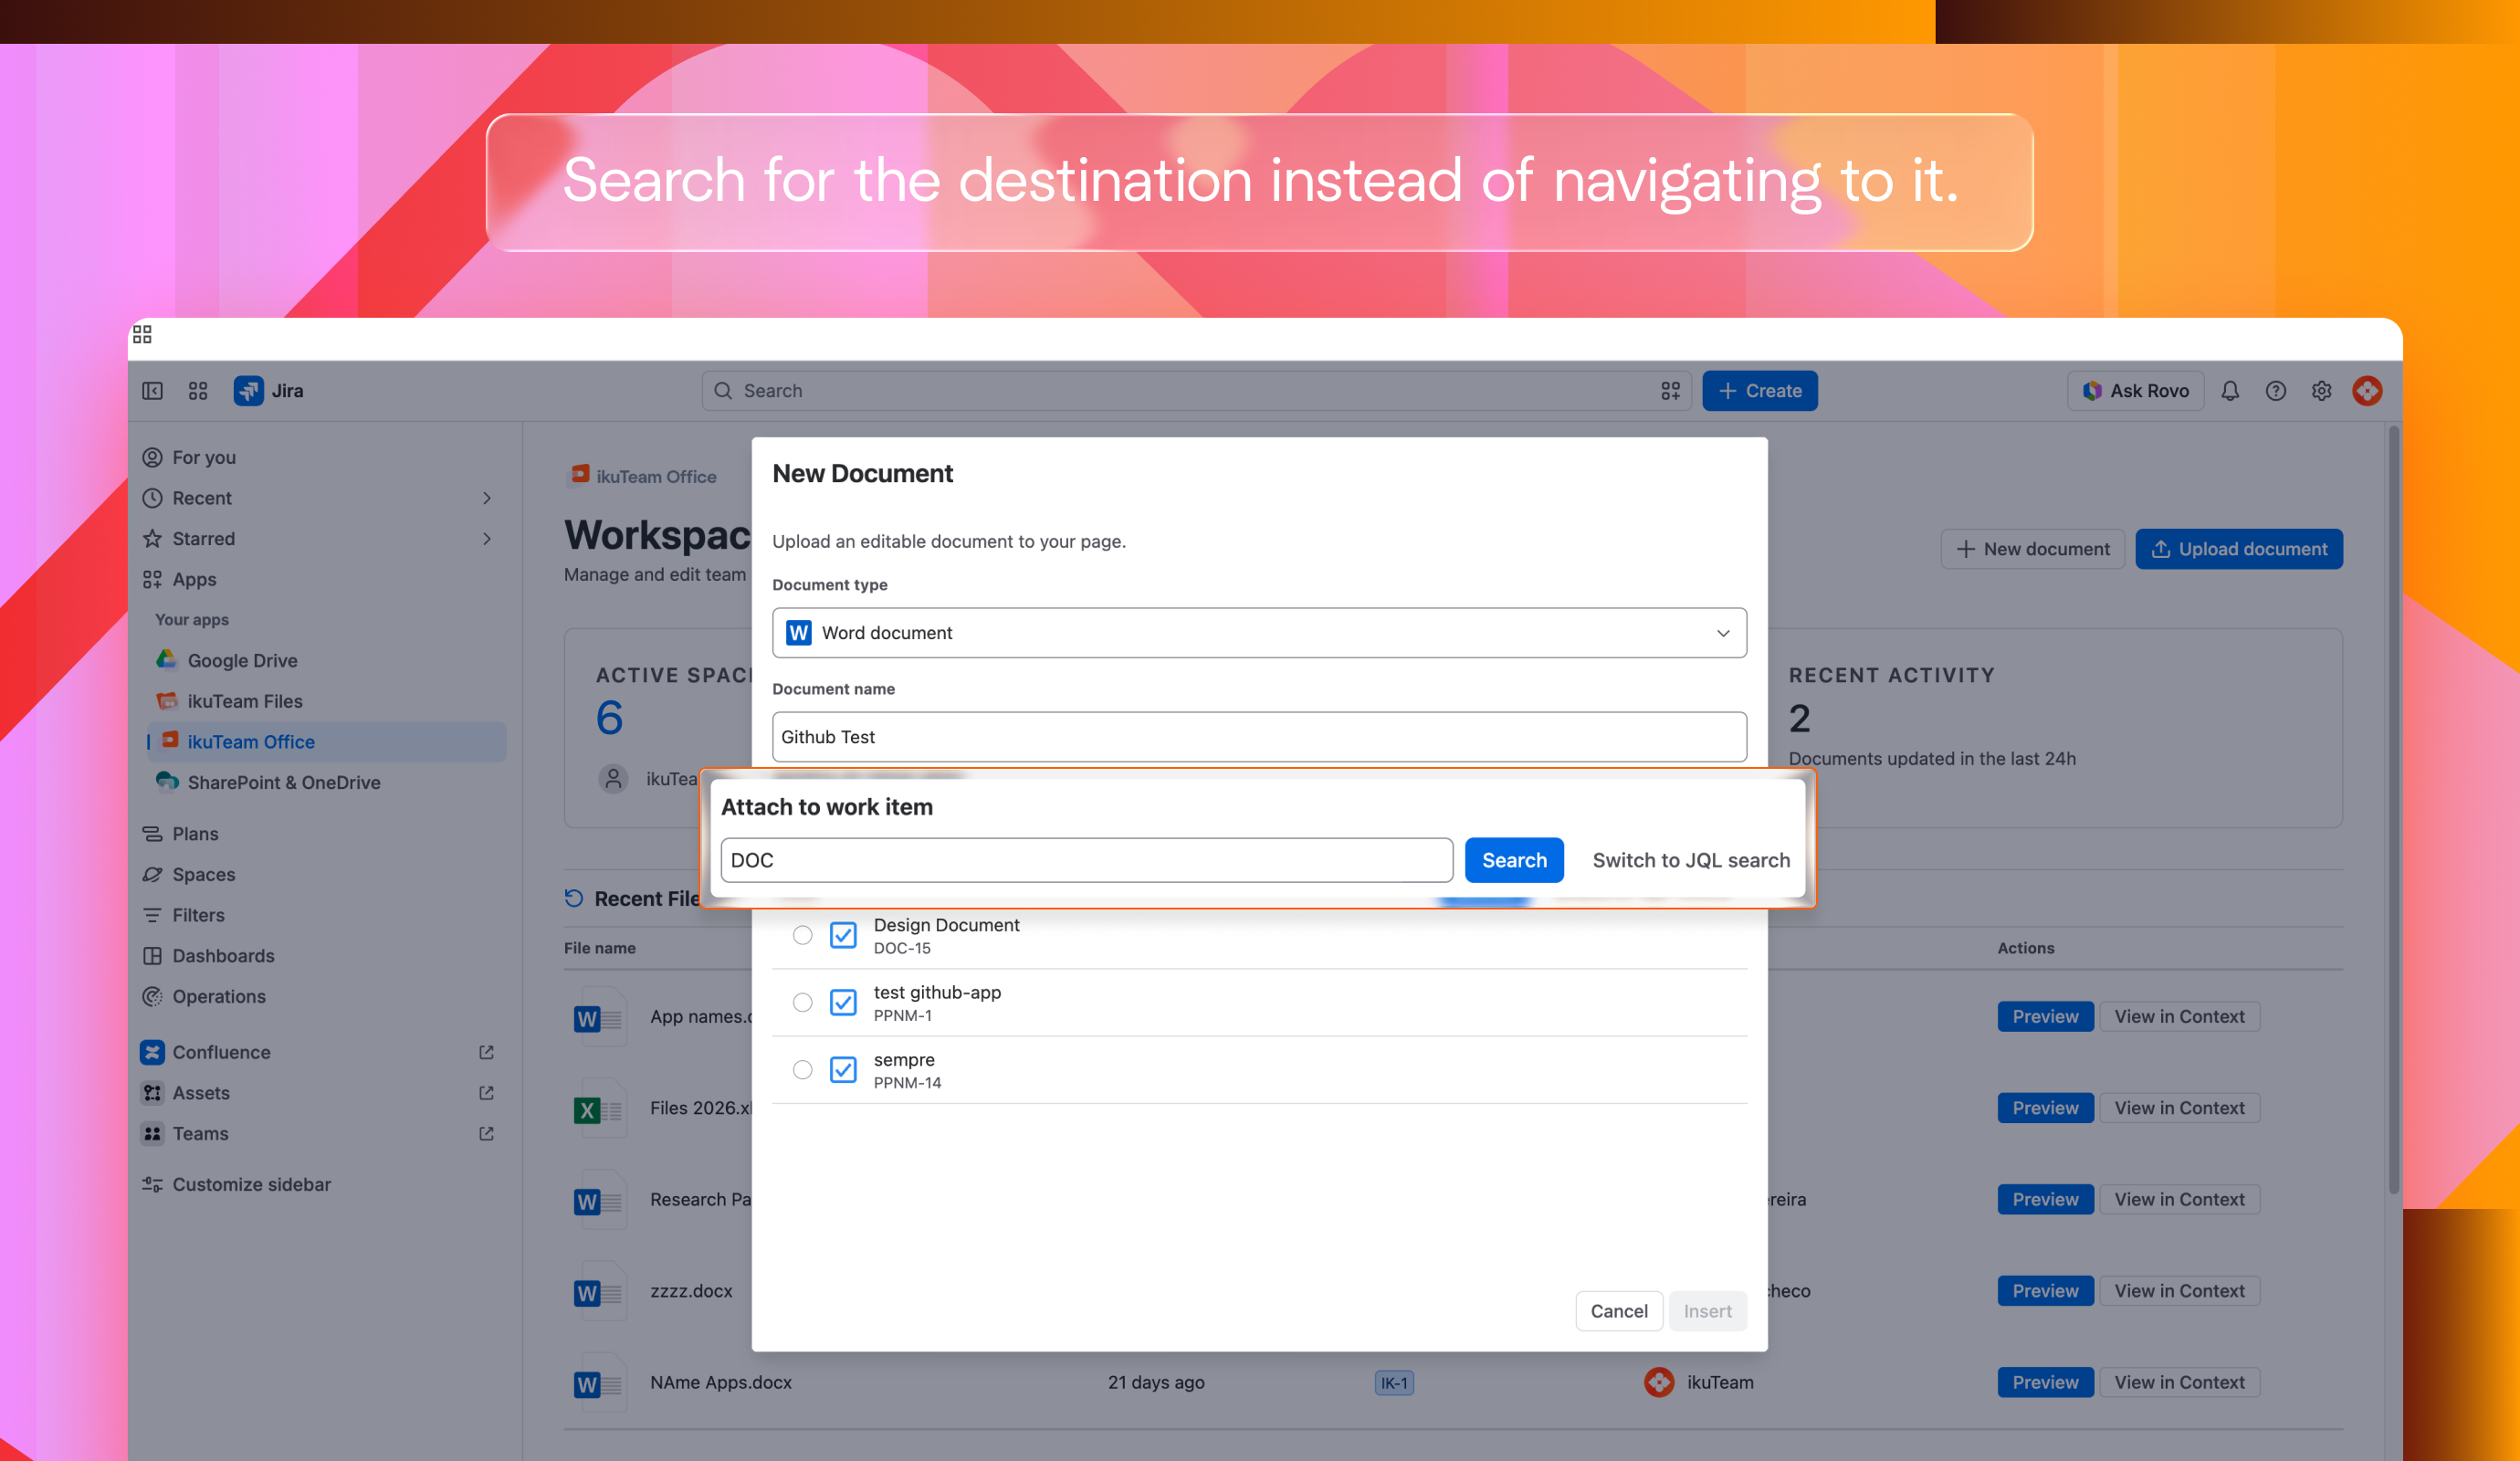
Task: Expand the Starred menu chevron
Action: (x=487, y=539)
